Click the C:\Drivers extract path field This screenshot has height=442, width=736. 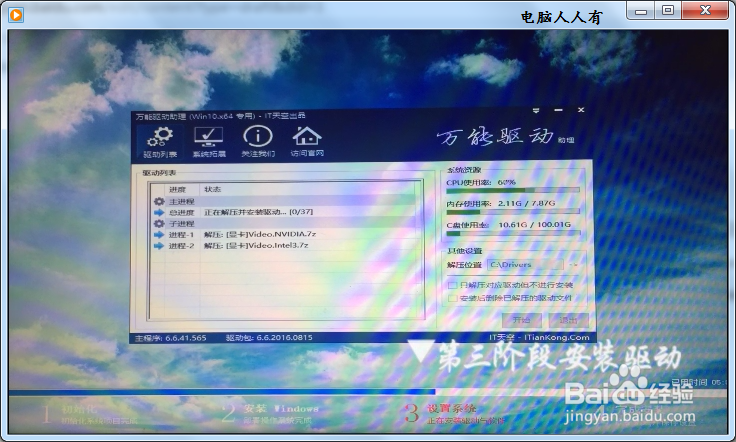click(525, 265)
